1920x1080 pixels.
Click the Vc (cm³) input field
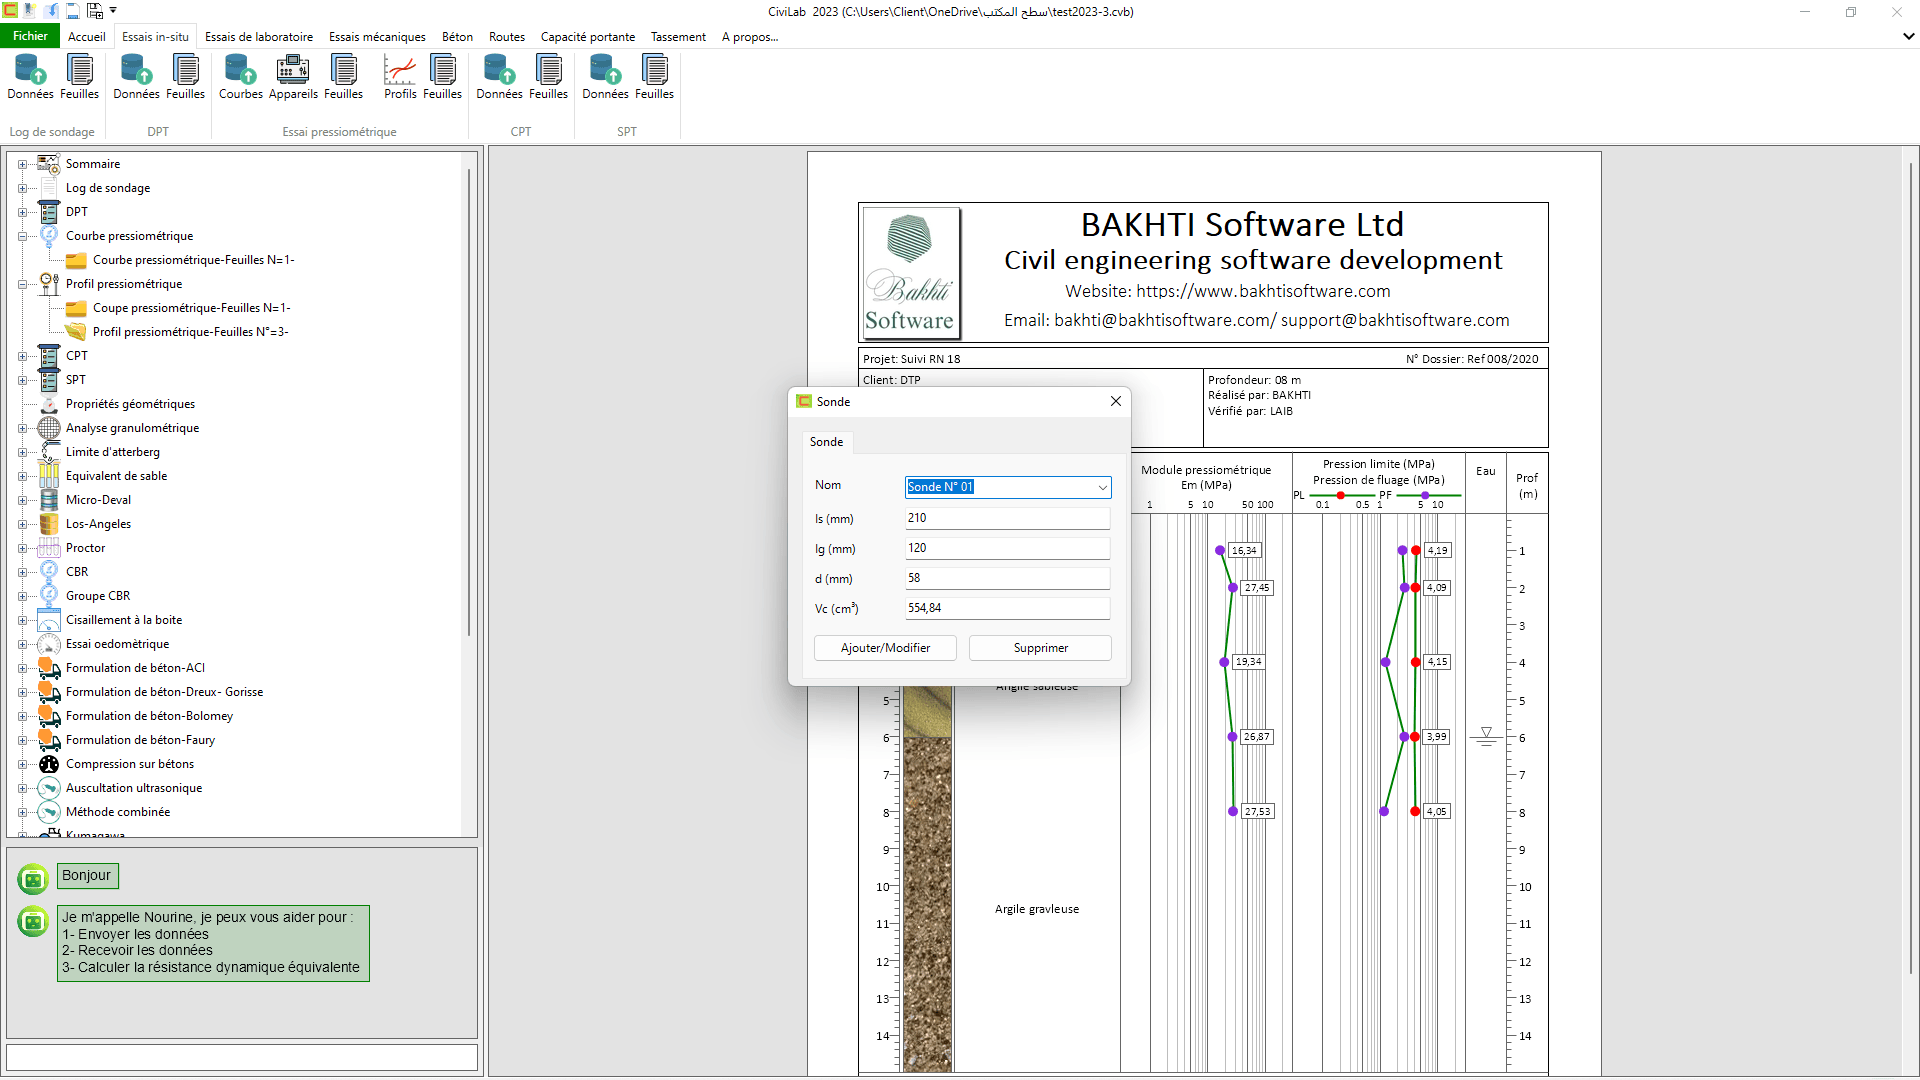tap(1007, 608)
